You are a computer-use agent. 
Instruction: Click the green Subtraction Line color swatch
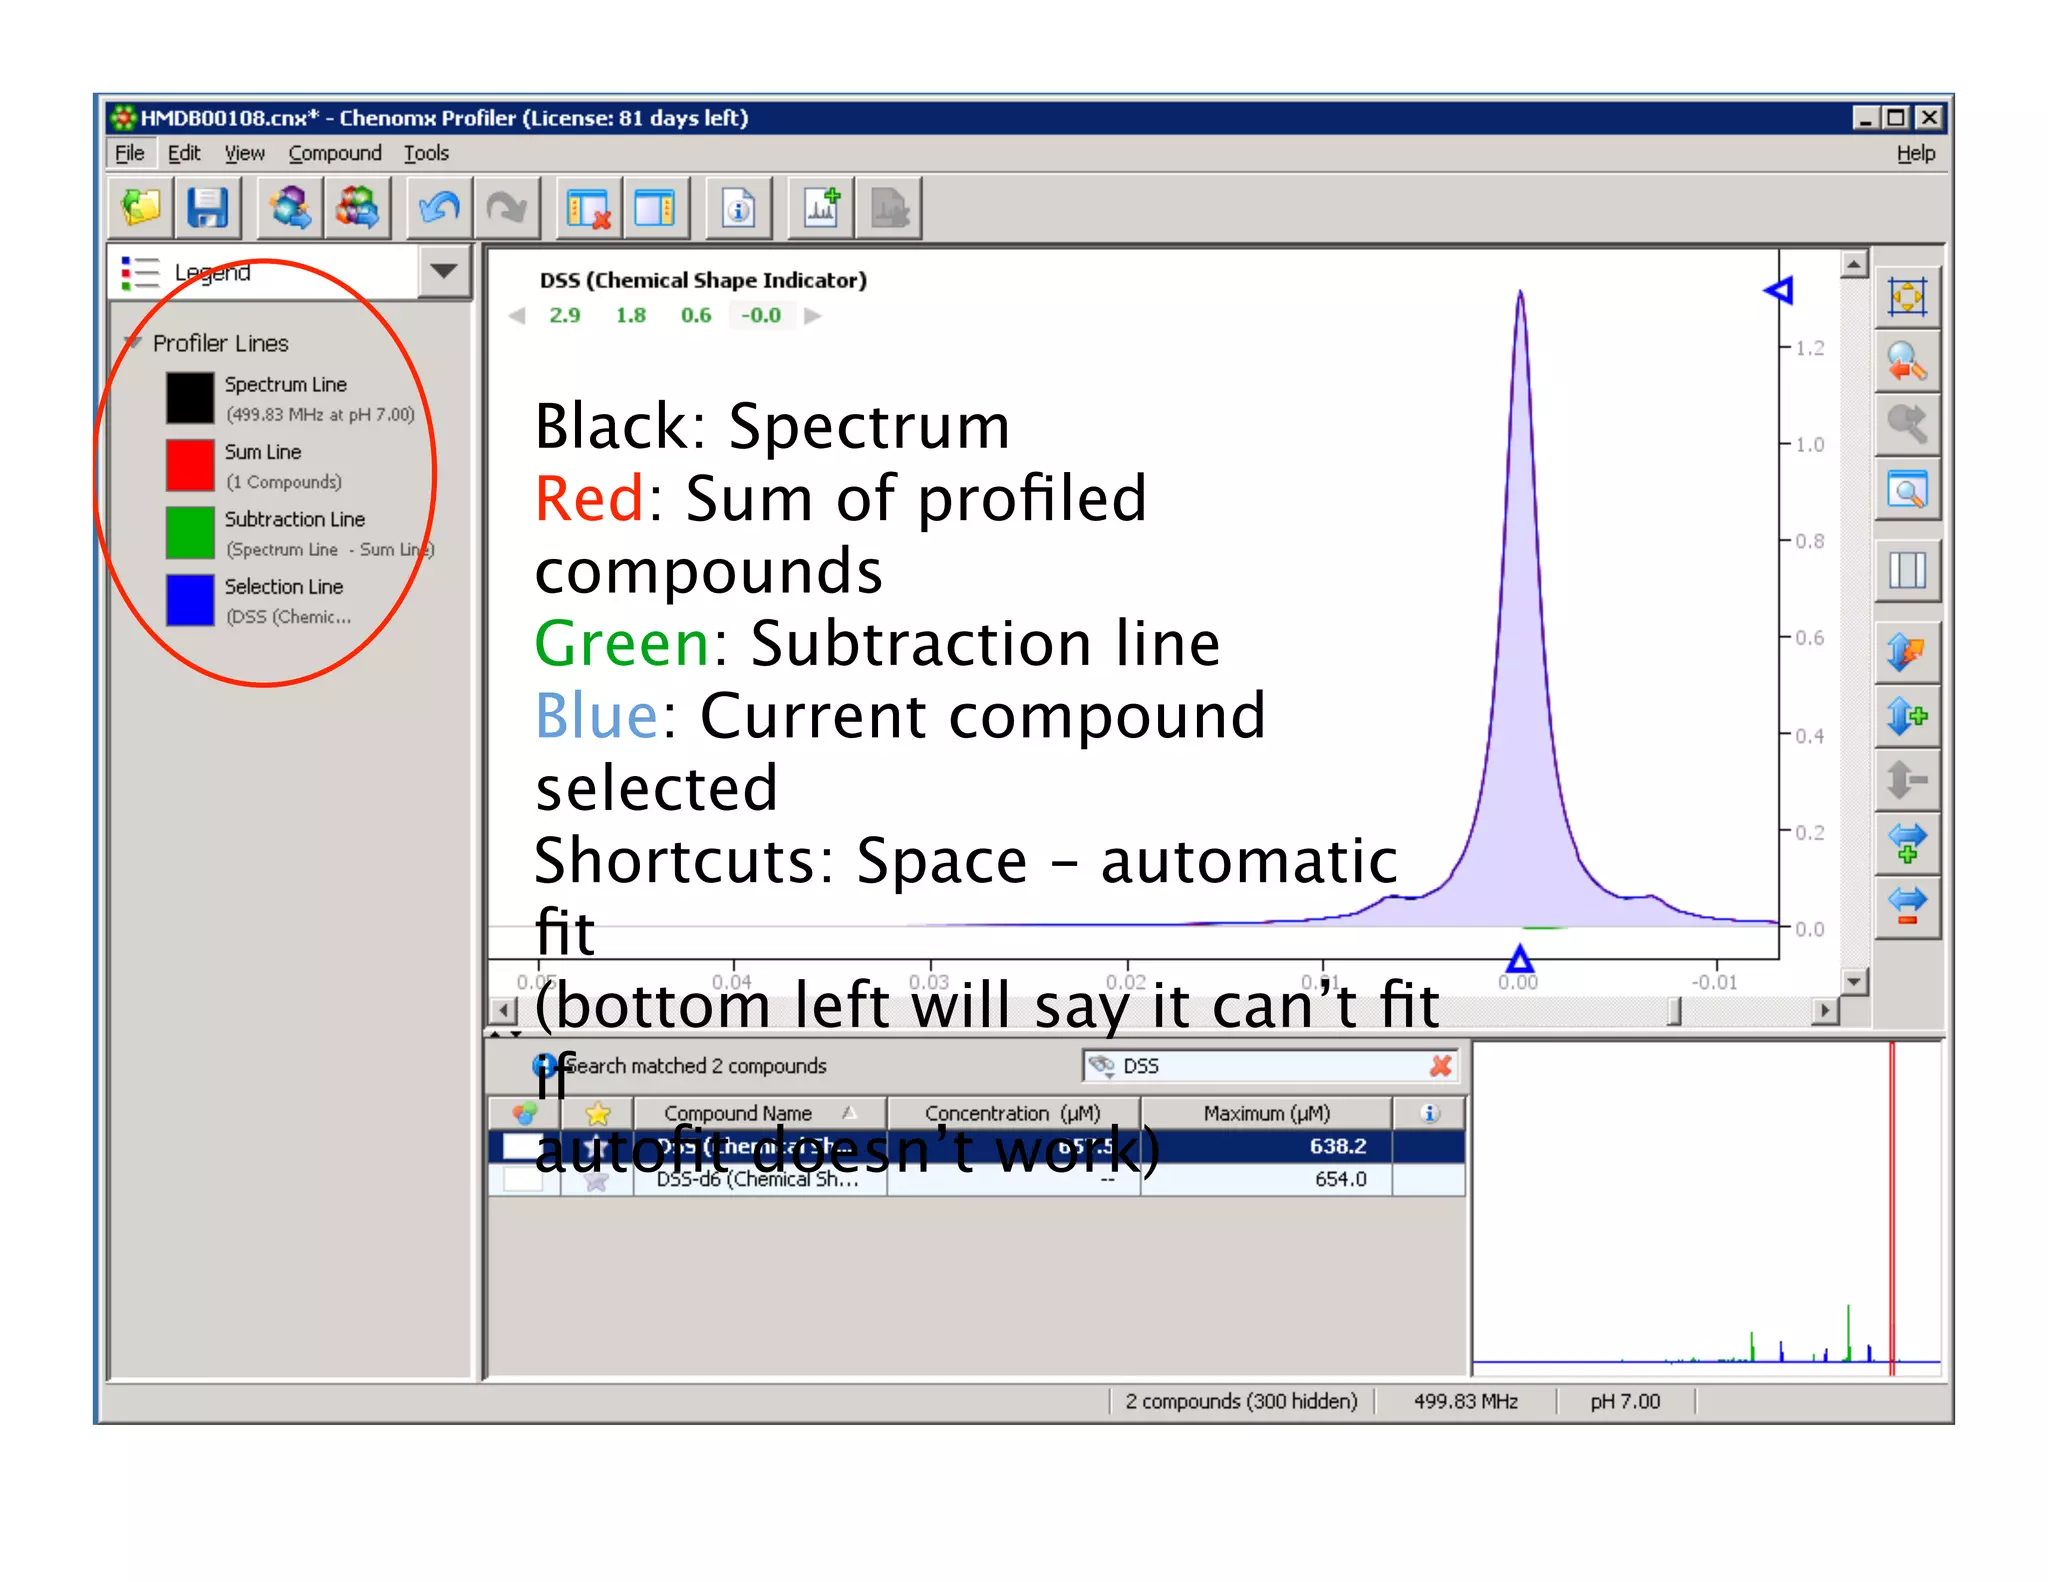point(190,533)
